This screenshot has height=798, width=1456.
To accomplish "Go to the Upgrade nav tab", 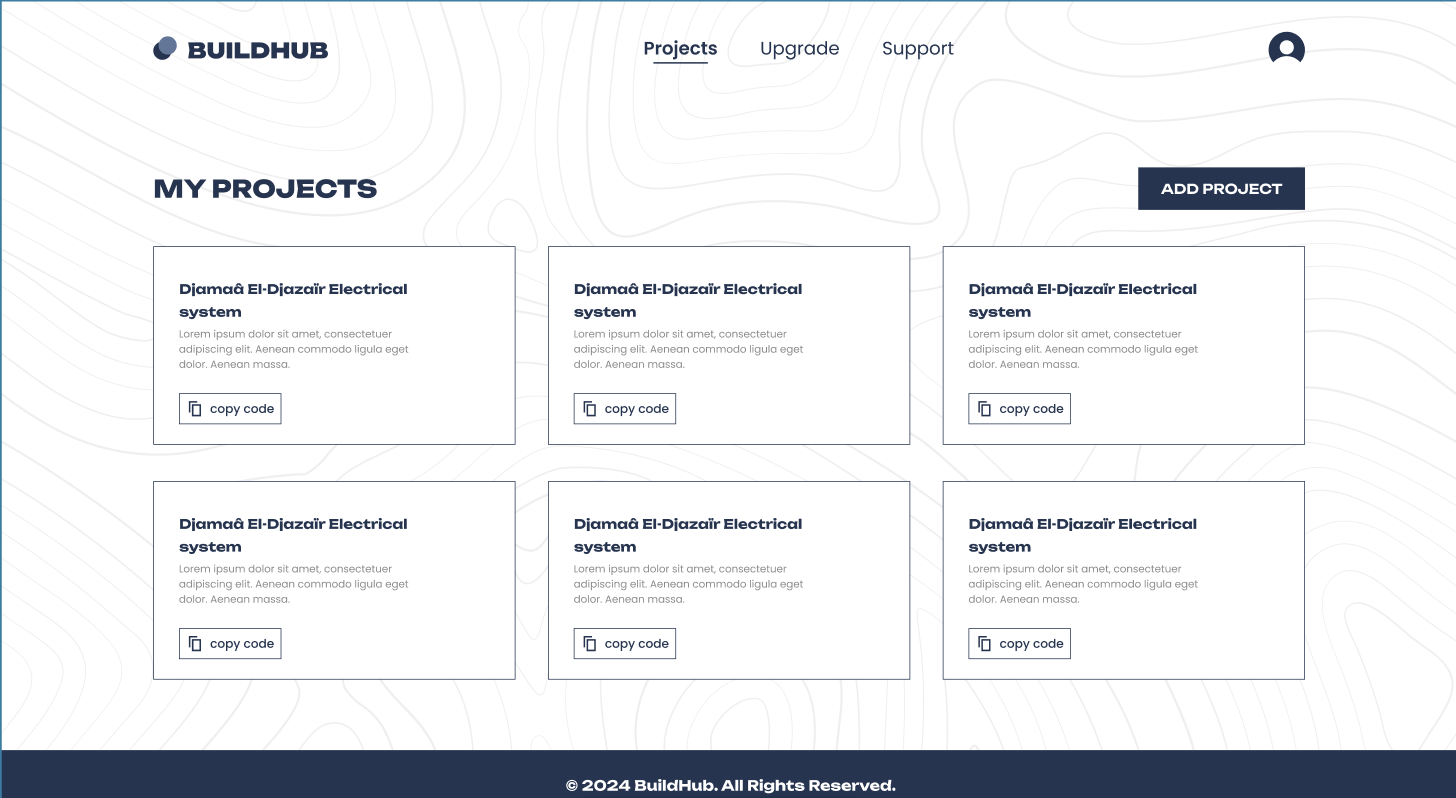I will coord(799,48).
